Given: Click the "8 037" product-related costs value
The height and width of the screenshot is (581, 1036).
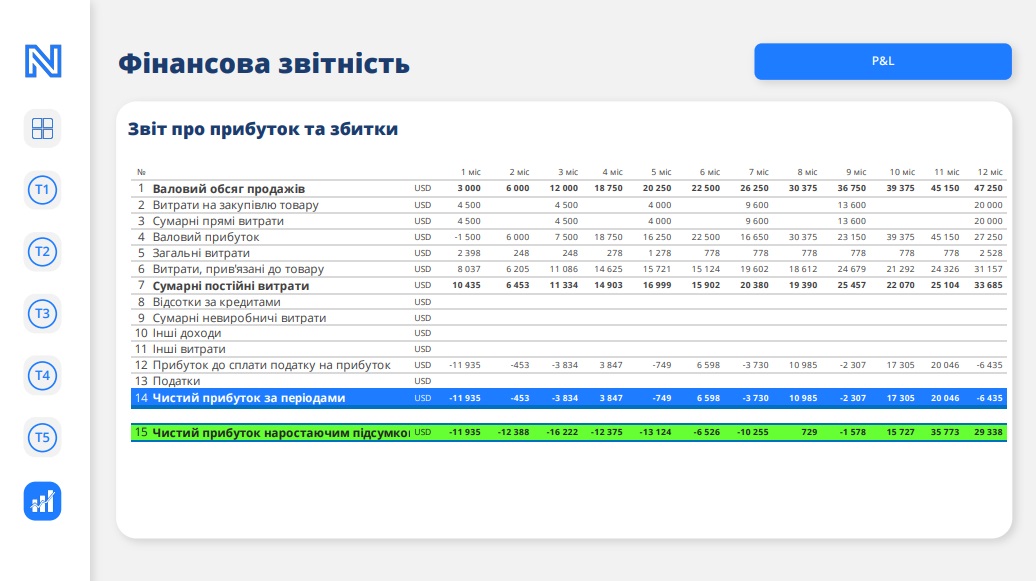Looking at the screenshot, I should 469,269.
